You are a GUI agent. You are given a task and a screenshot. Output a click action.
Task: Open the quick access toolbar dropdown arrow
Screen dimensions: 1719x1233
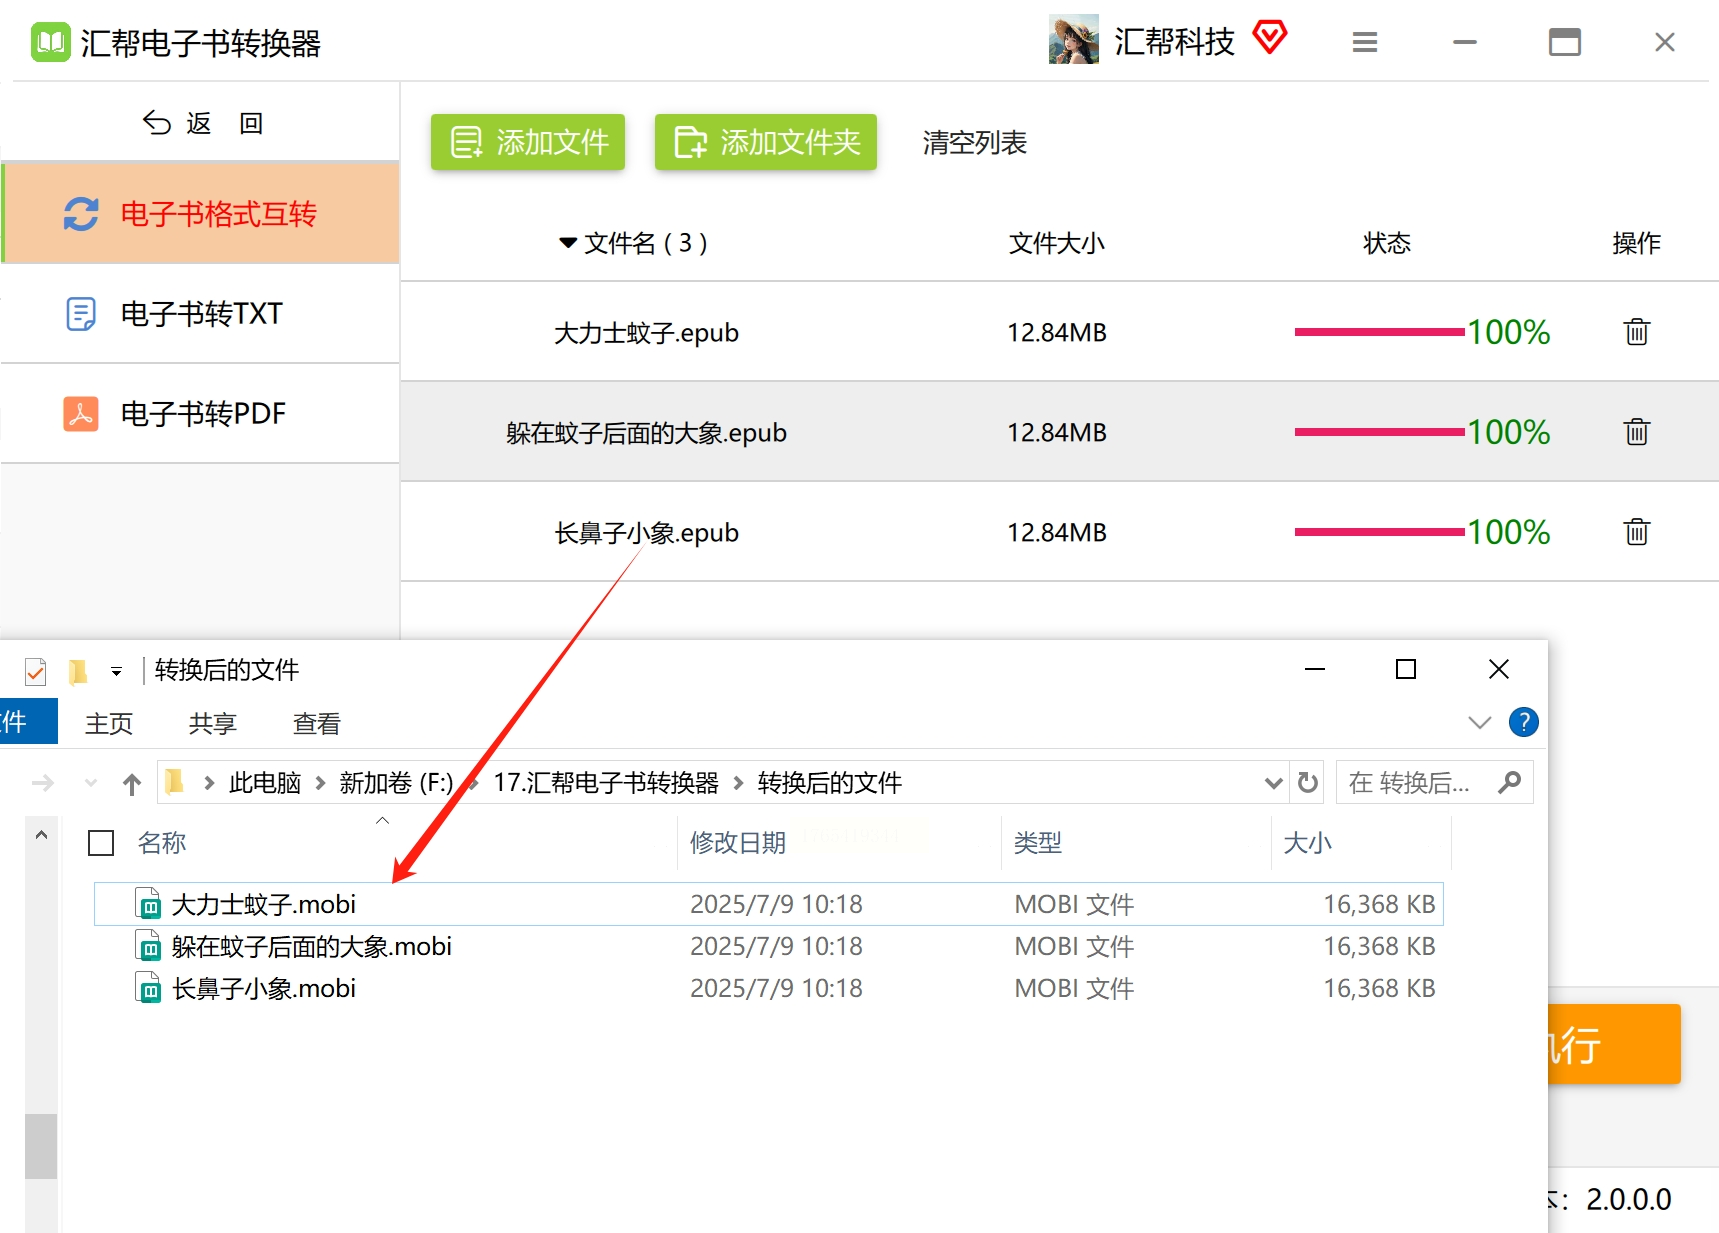pyautogui.click(x=117, y=672)
